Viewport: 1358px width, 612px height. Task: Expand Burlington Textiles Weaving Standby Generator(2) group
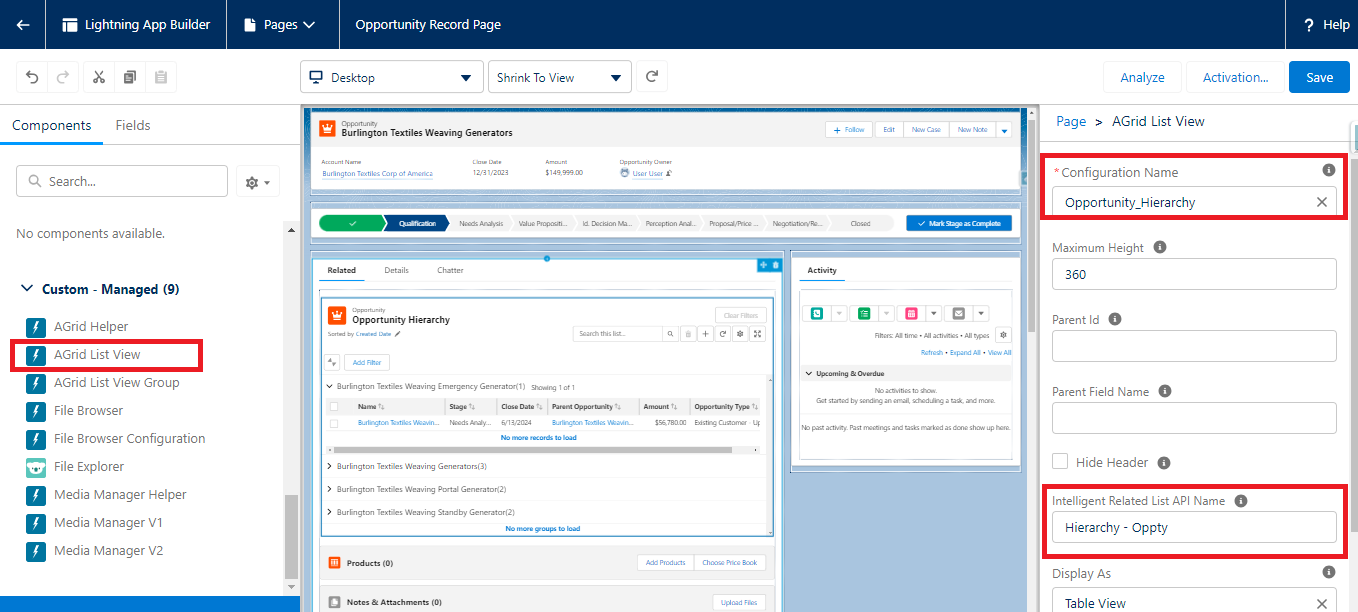point(330,512)
